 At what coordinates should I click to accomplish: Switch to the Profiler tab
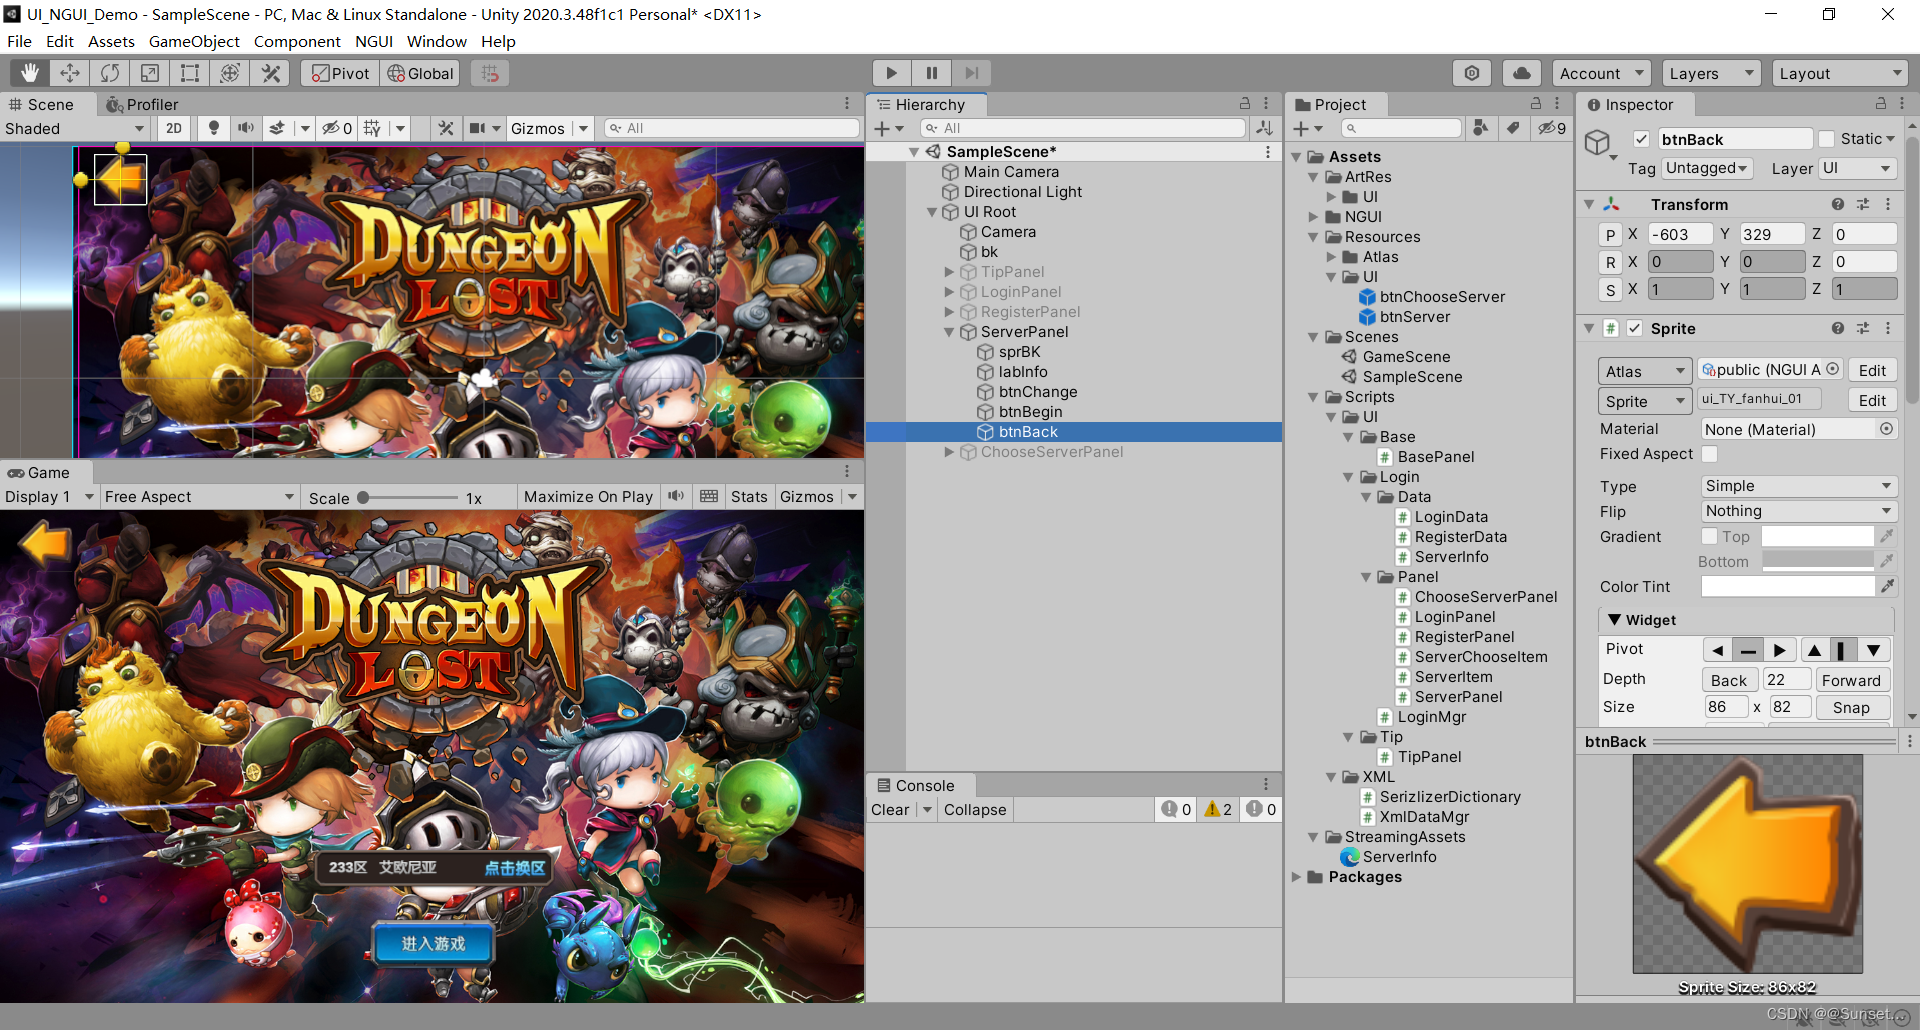pos(142,104)
